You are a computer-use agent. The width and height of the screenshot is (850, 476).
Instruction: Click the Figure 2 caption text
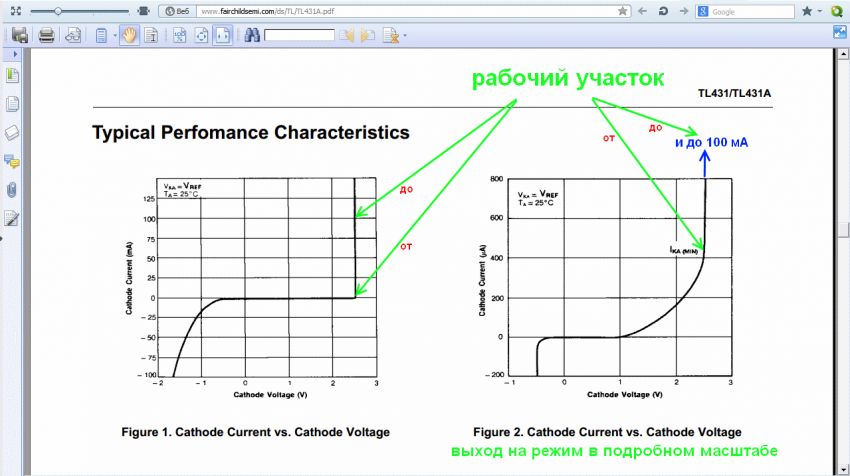(x=607, y=432)
